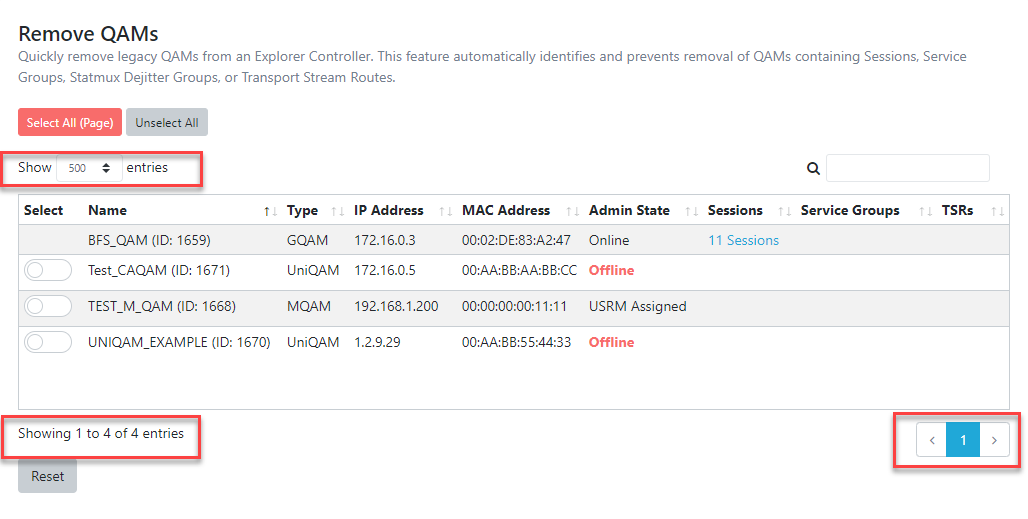Toggle select switch for TEST_M_QAM
Image resolution: width=1028 pixels, height=519 pixels.
(48, 306)
